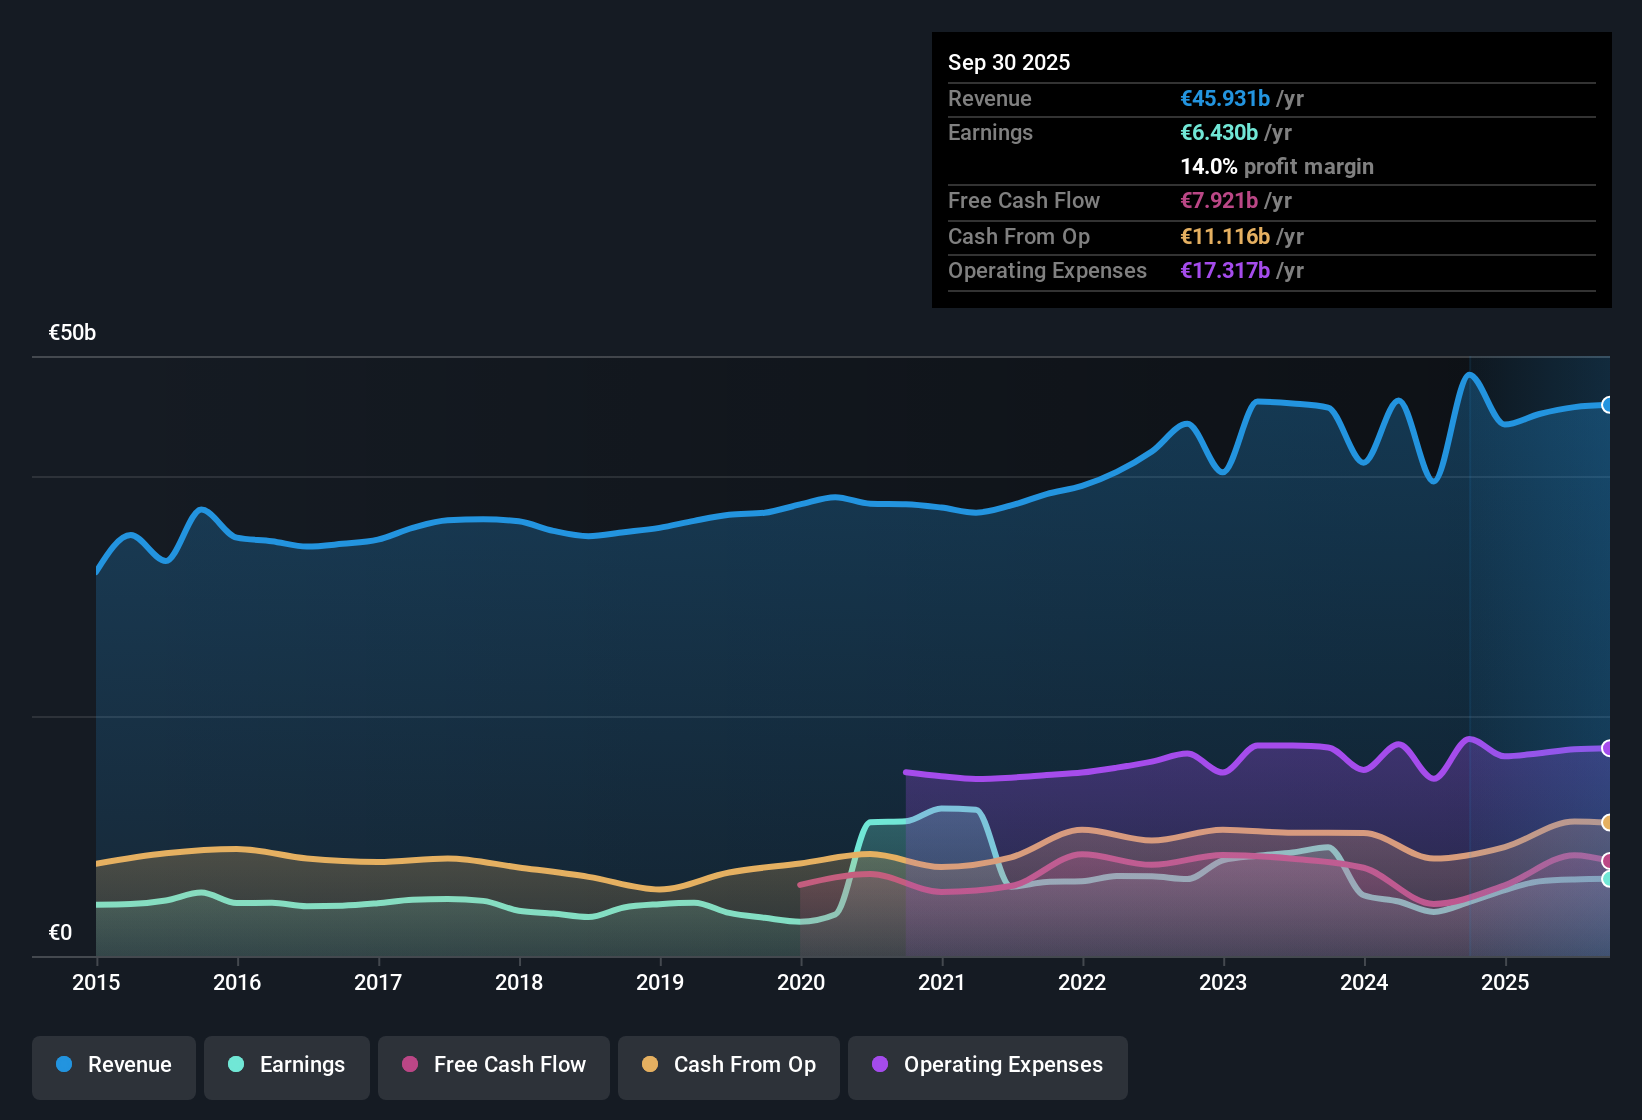Select the Revenue endpoint marker on chart
Viewport: 1642px width, 1120px height.
[1608, 405]
